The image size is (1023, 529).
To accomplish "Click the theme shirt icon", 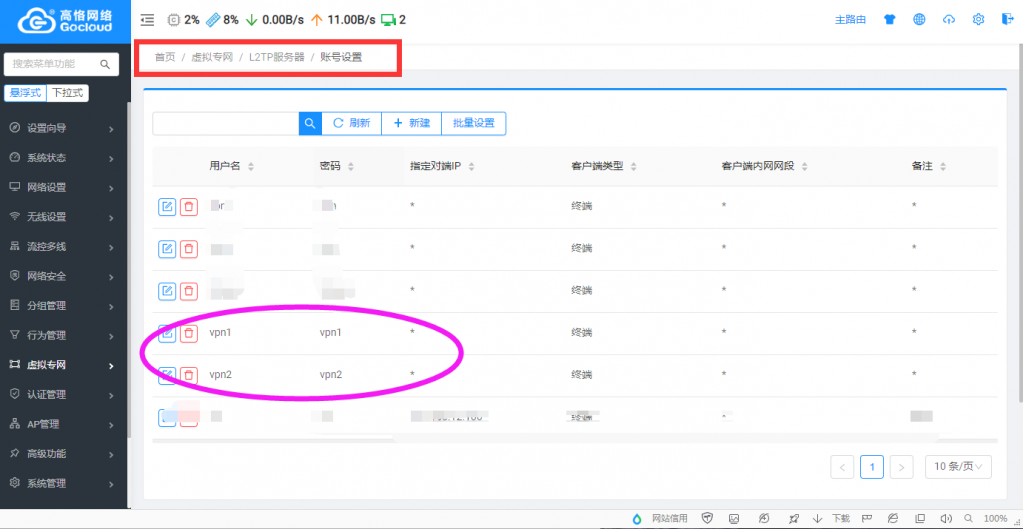I will point(890,20).
